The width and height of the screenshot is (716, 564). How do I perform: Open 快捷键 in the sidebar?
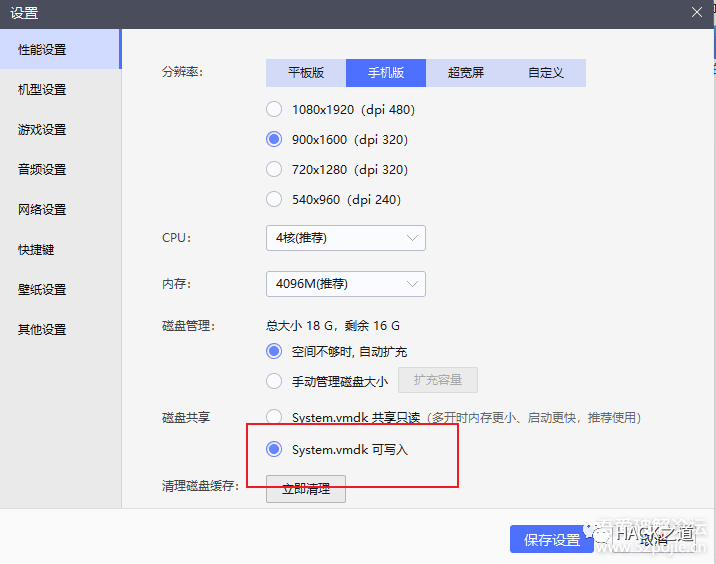pos(60,250)
